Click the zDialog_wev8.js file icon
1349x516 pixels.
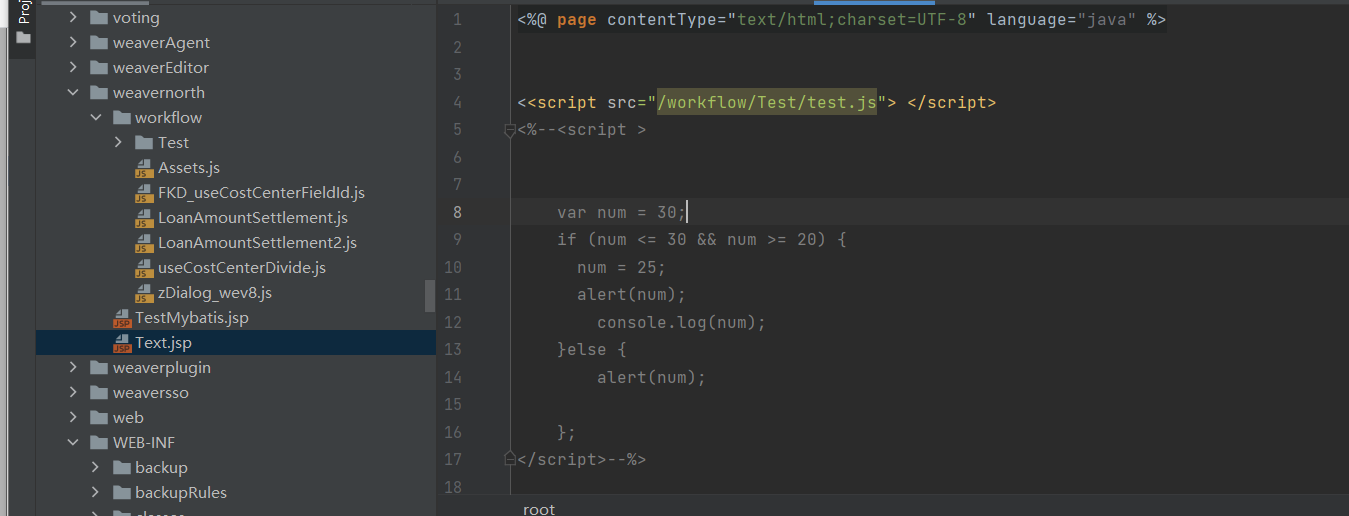(143, 293)
